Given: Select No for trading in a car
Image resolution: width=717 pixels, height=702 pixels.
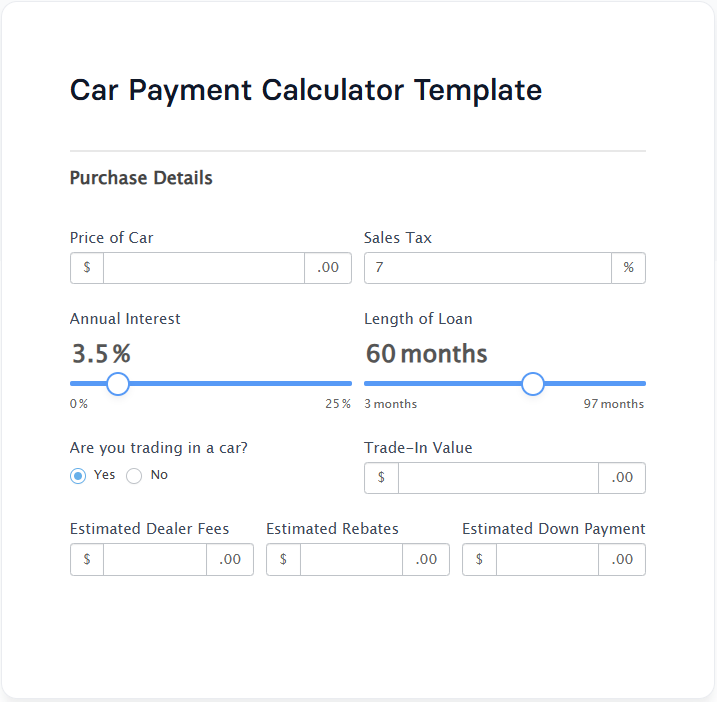Looking at the screenshot, I should [134, 476].
